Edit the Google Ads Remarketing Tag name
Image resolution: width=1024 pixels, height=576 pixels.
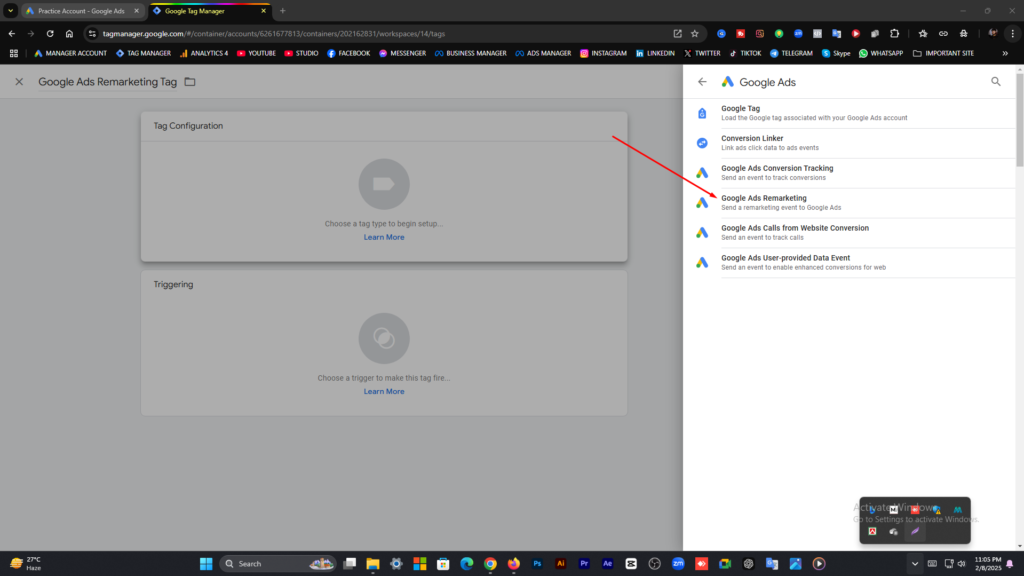(108, 82)
